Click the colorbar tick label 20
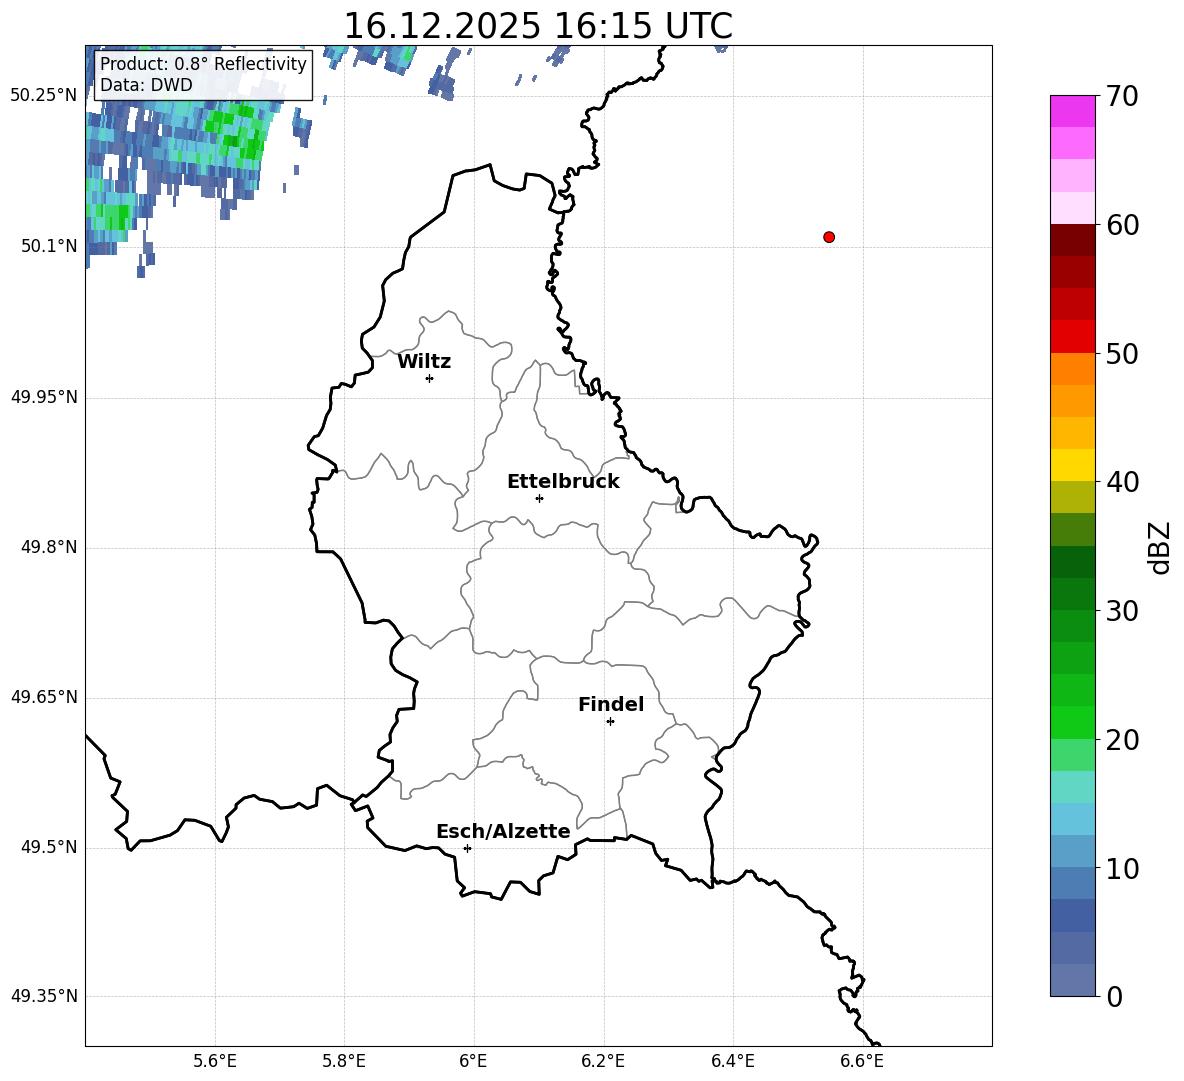 click(x=1122, y=740)
